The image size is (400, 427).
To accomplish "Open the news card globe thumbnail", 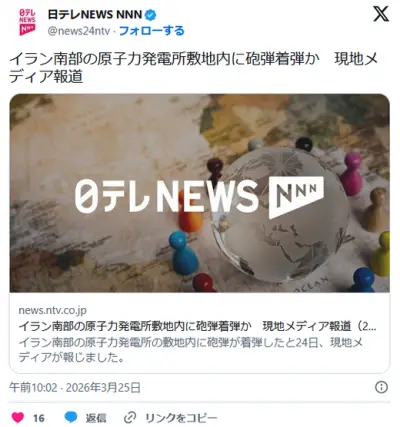I will [x=200, y=193].
